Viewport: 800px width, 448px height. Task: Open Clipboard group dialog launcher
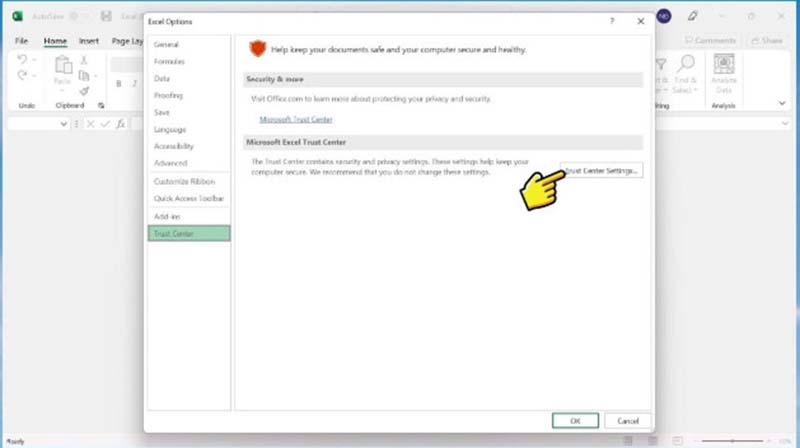[101, 106]
